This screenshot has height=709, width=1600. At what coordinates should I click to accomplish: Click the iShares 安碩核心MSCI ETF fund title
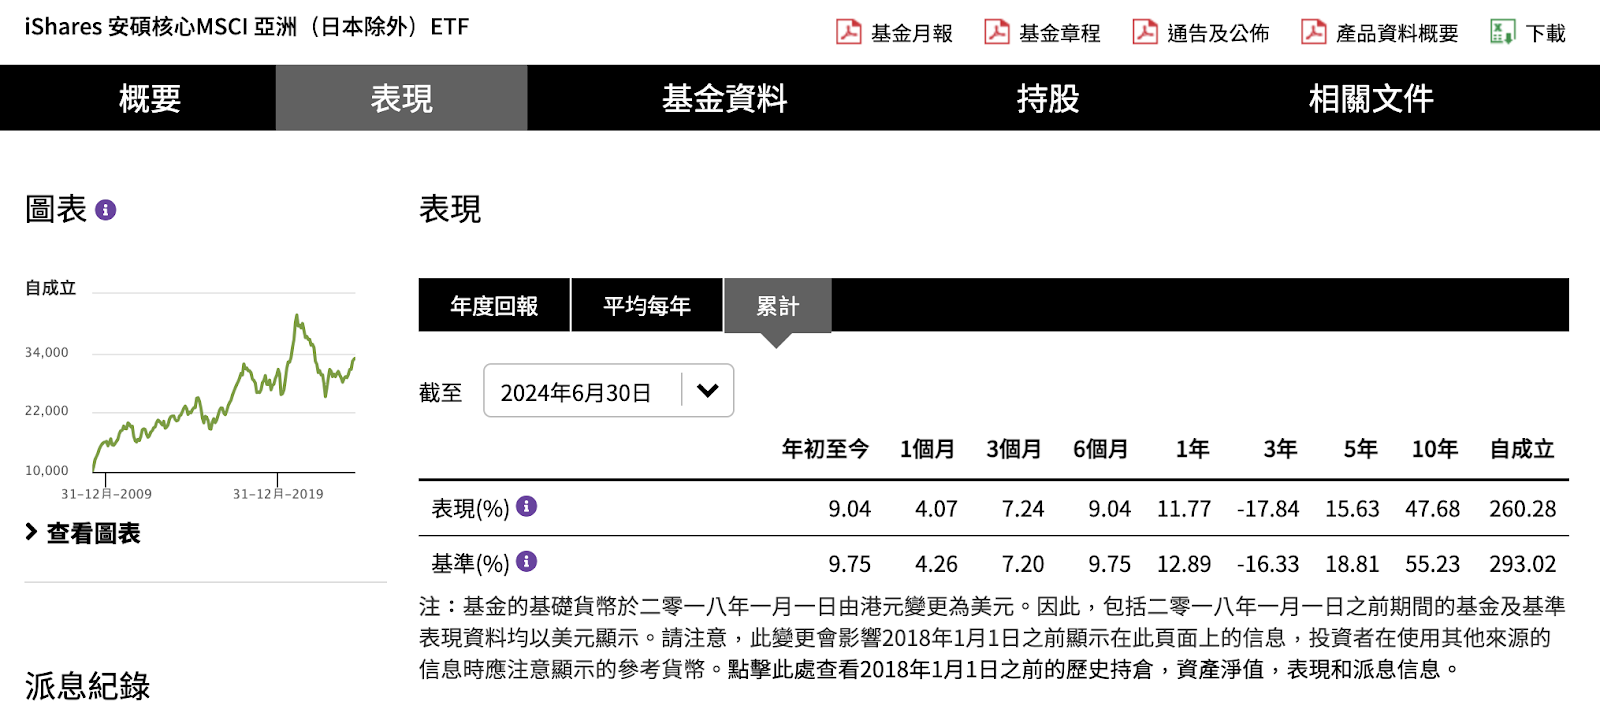[x=246, y=27]
